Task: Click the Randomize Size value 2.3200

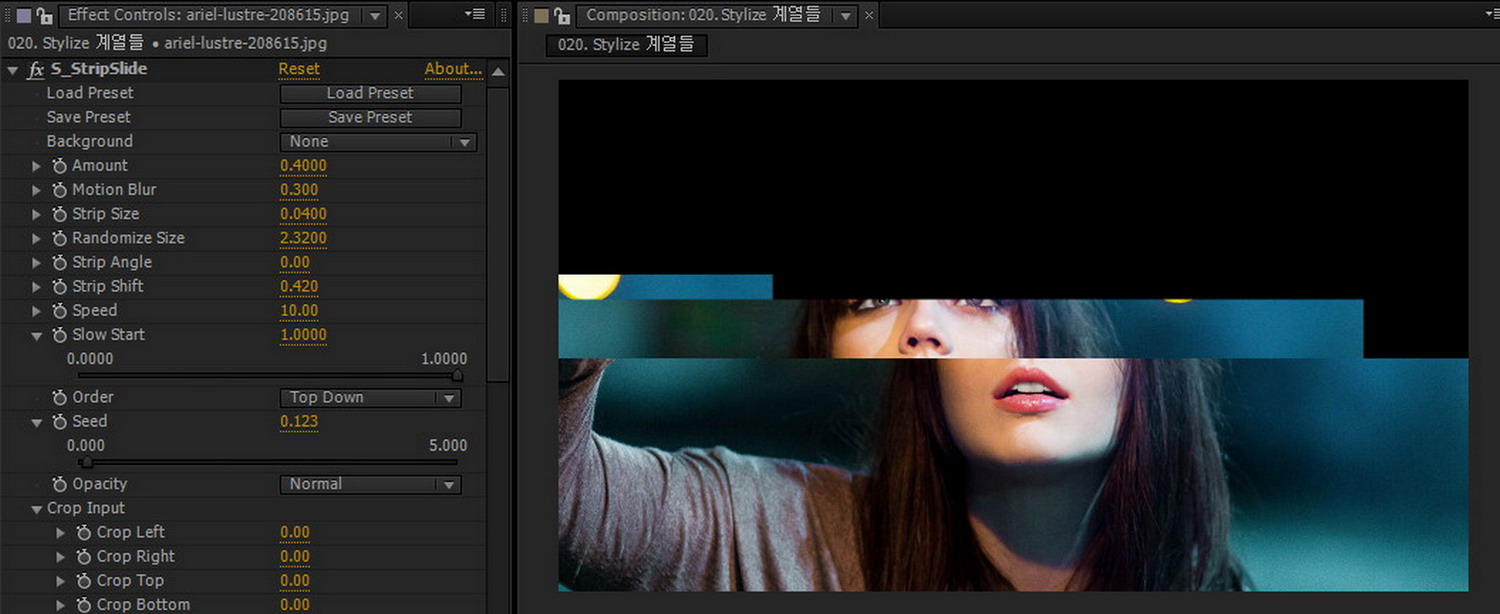Action: [x=303, y=238]
